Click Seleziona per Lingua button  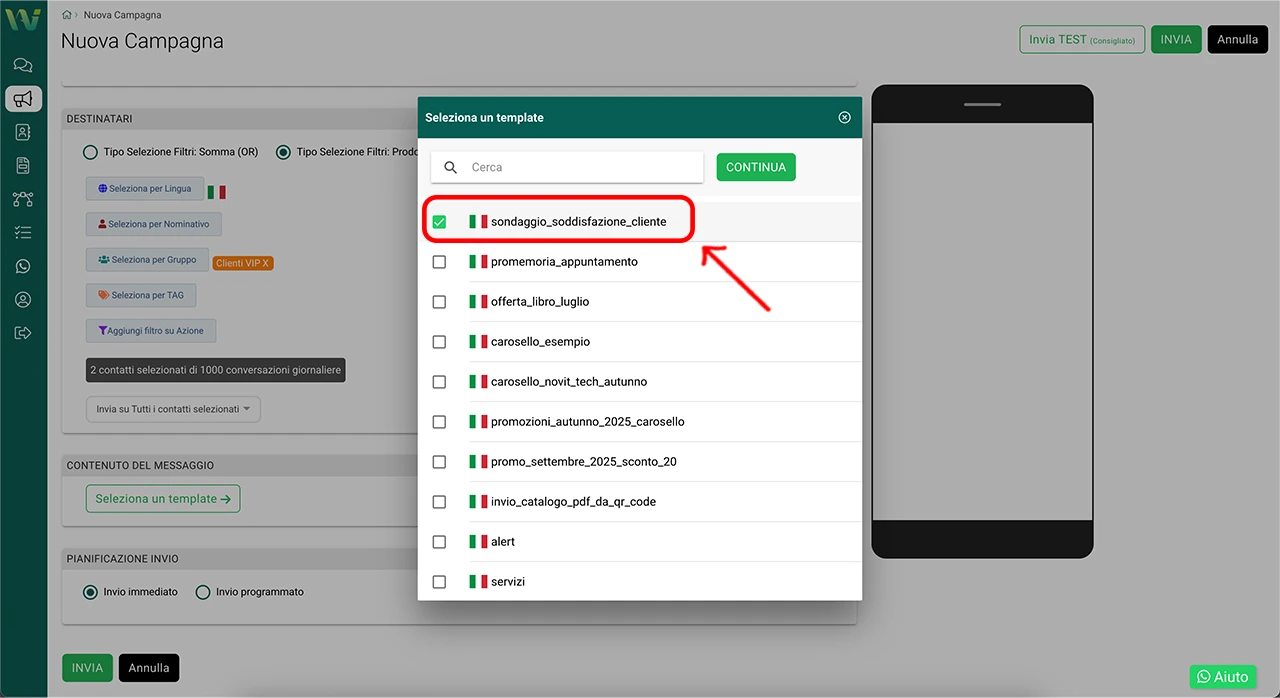pyautogui.click(x=144, y=189)
